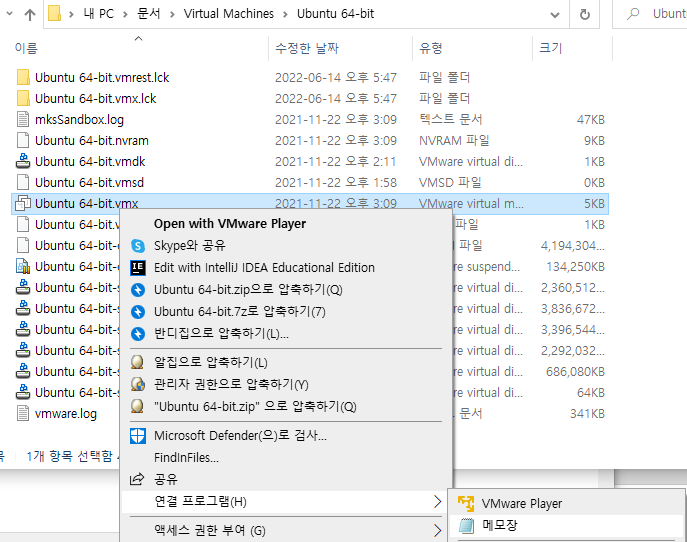
Task: Select "Ubuntu 64-bit.zip" 으로 압축하기(Q) text
Action: pyautogui.click(x=255, y=407)
